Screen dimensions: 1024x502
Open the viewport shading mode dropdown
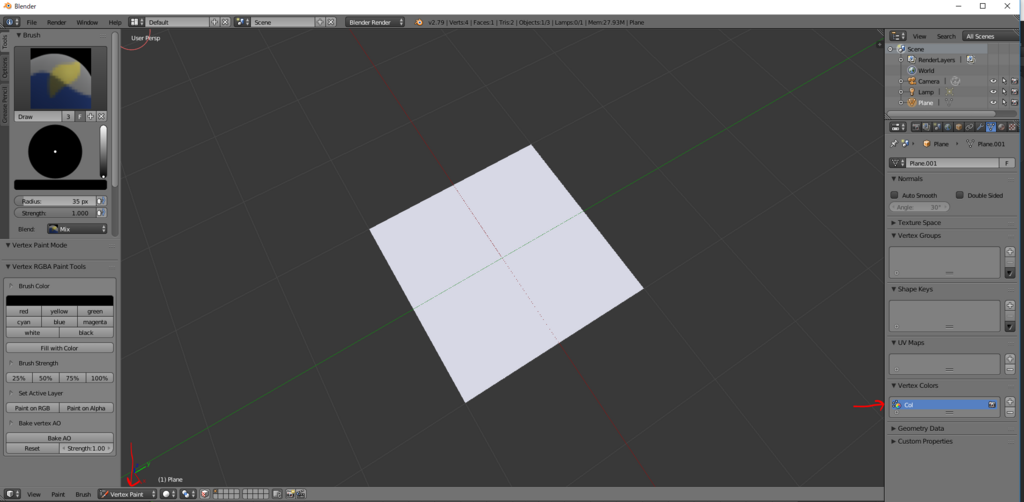pyautogui.click(x=168, y=494)
